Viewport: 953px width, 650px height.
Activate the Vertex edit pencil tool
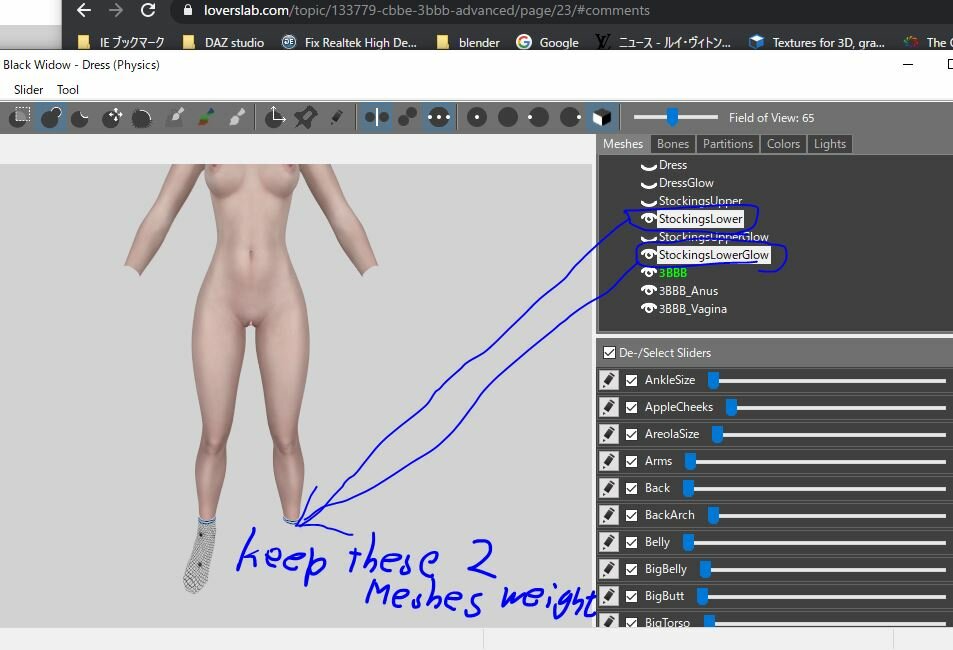pos(336,117)
